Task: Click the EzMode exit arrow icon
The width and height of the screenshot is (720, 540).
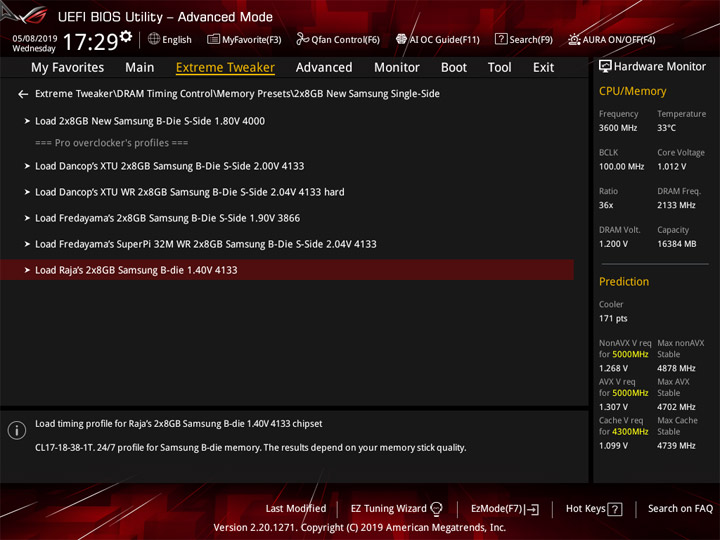Action: tap(533, 509)
